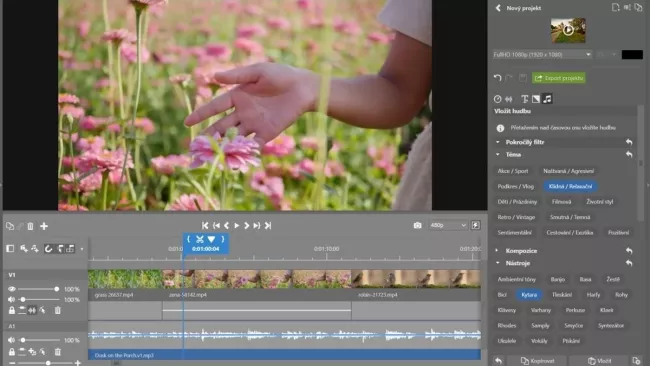Take a snapshot with the camera icon
The width and height of the screenshot is (650, 366).
point(417,225)
